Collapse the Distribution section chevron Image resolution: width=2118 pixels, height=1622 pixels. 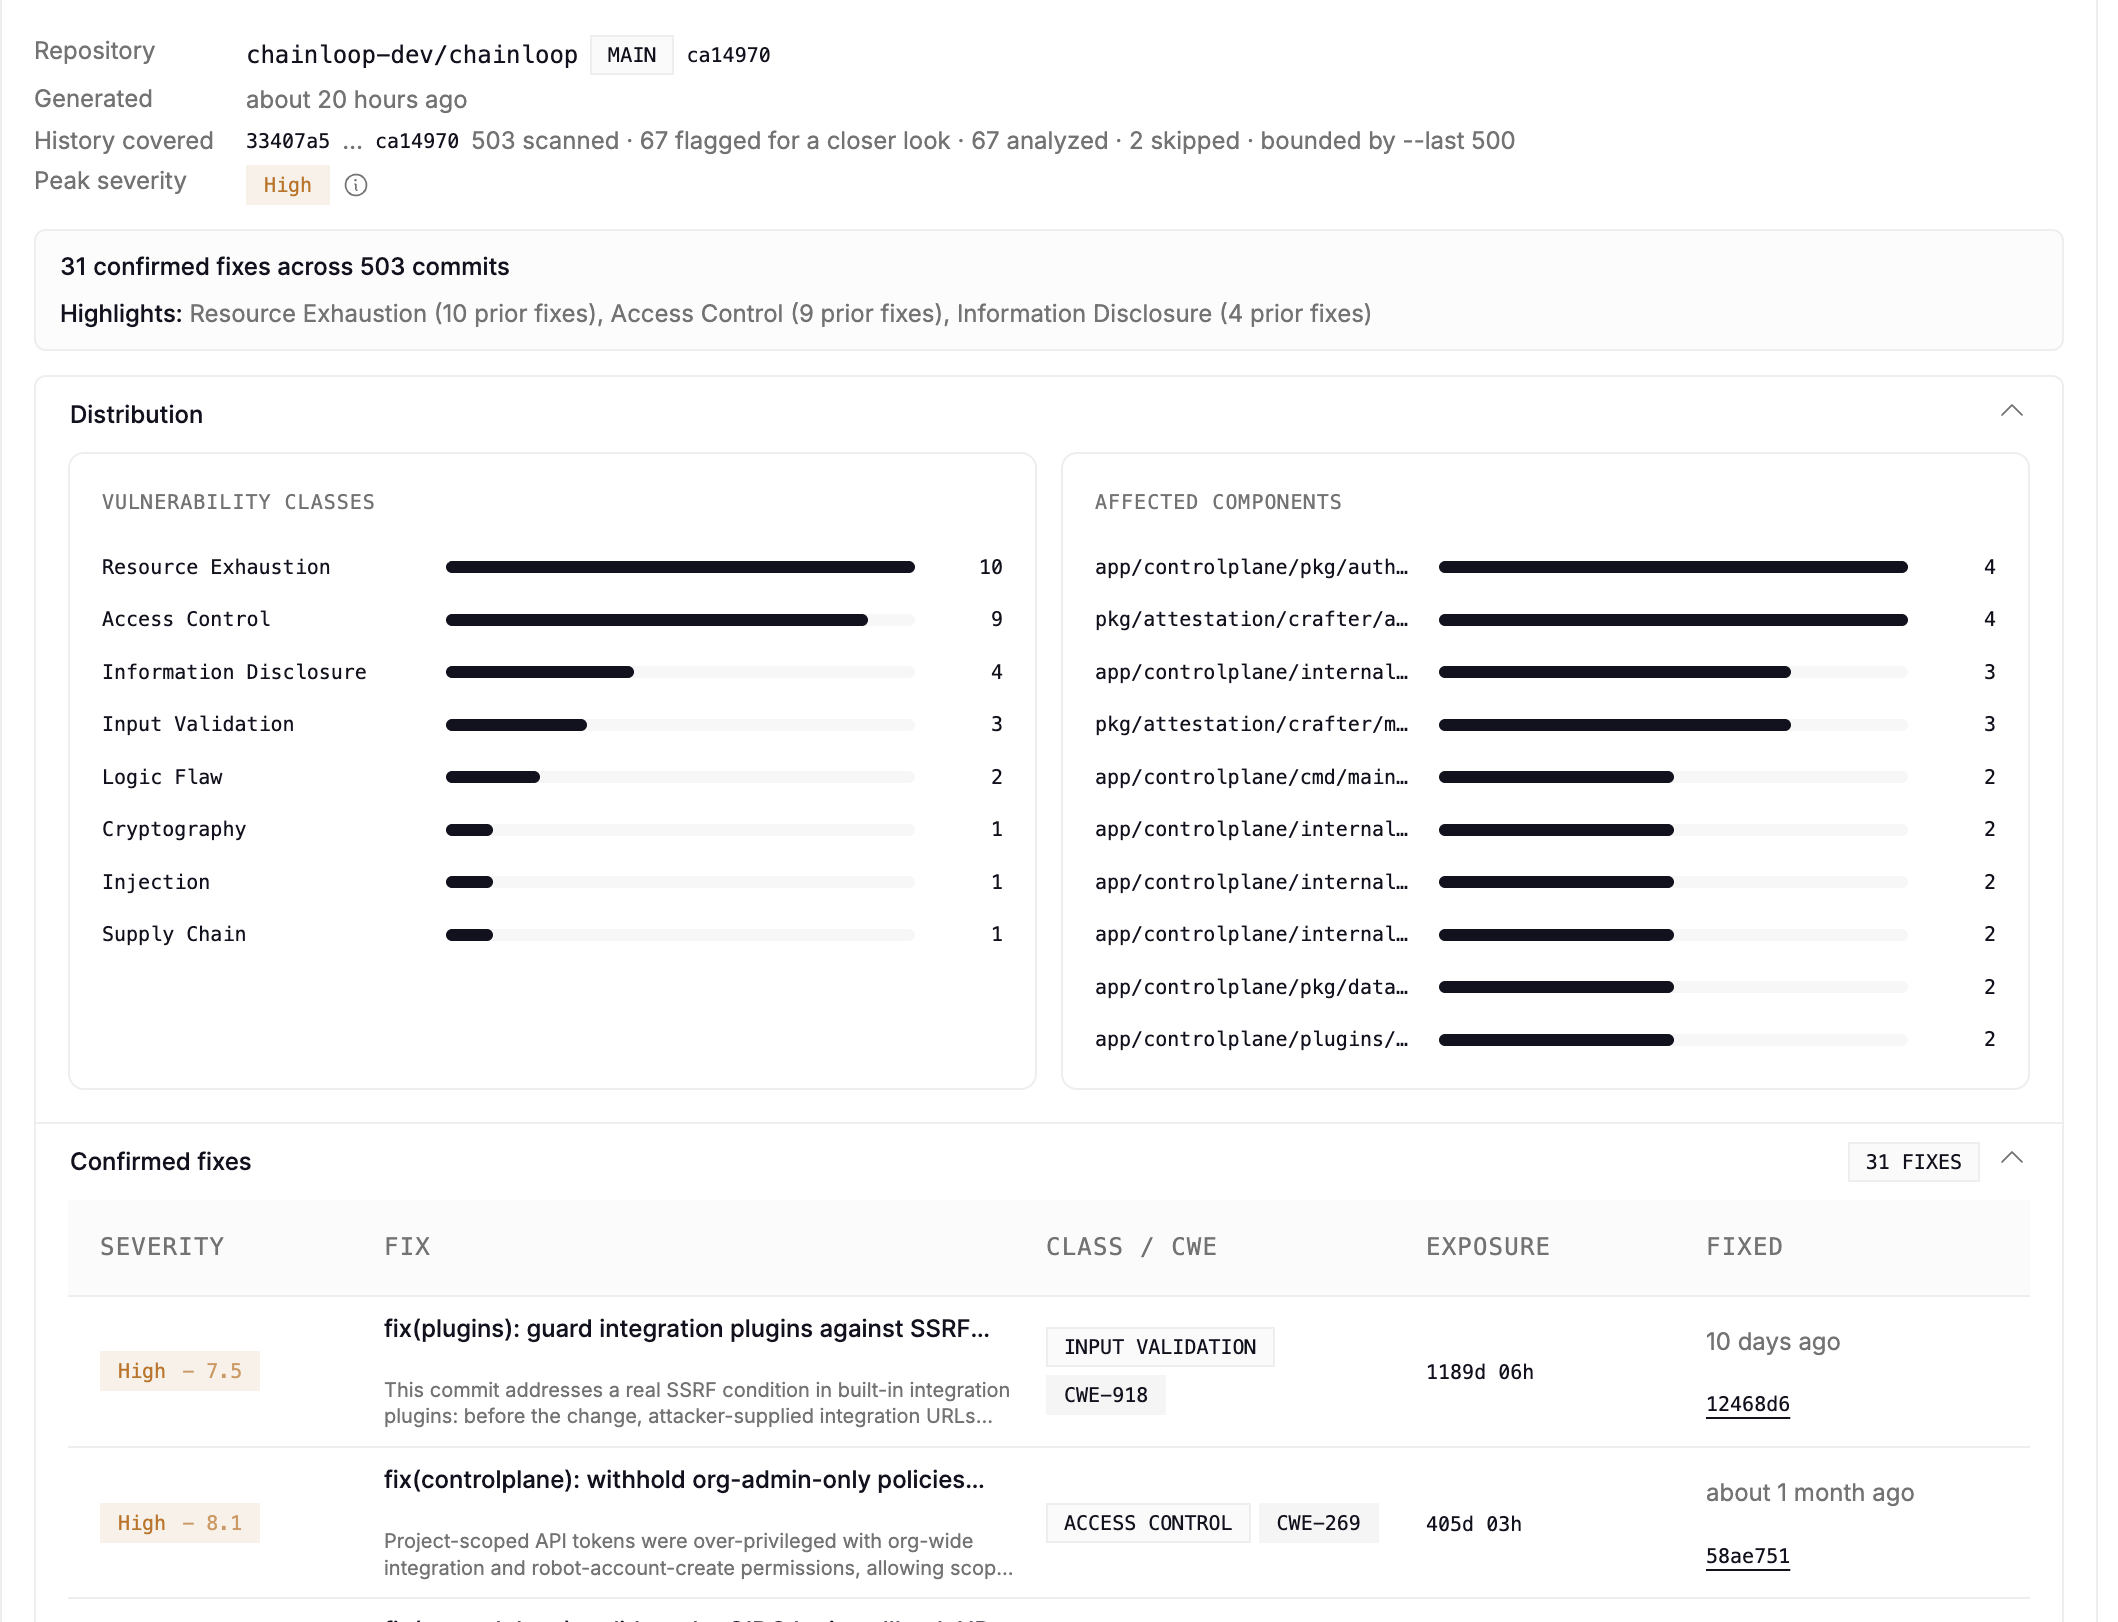[x=2011, y=411]
